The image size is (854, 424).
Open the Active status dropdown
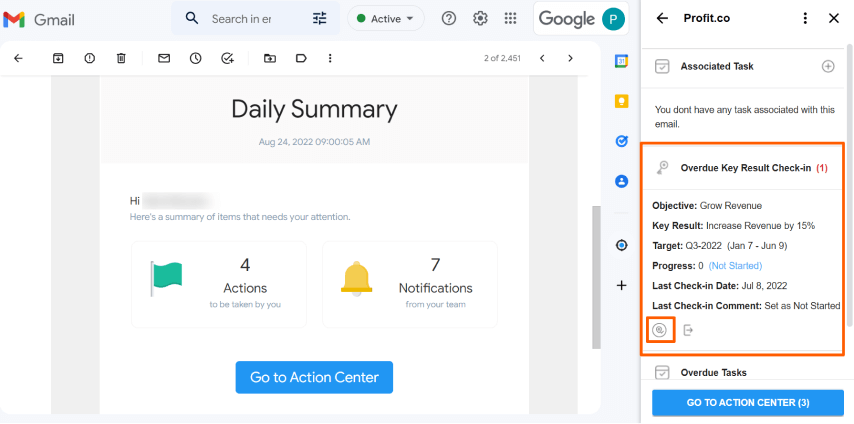tap(386, 19)
